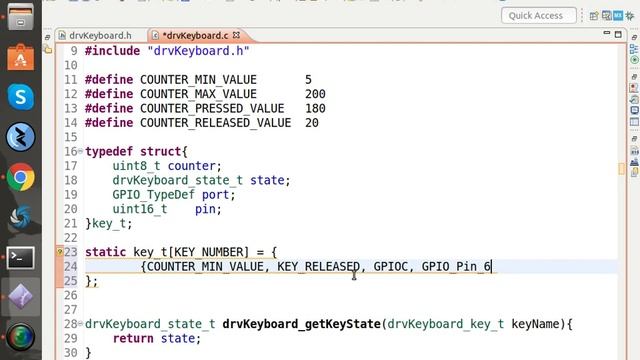
Task: Click }key_t; on line 21
Action: 109,224
